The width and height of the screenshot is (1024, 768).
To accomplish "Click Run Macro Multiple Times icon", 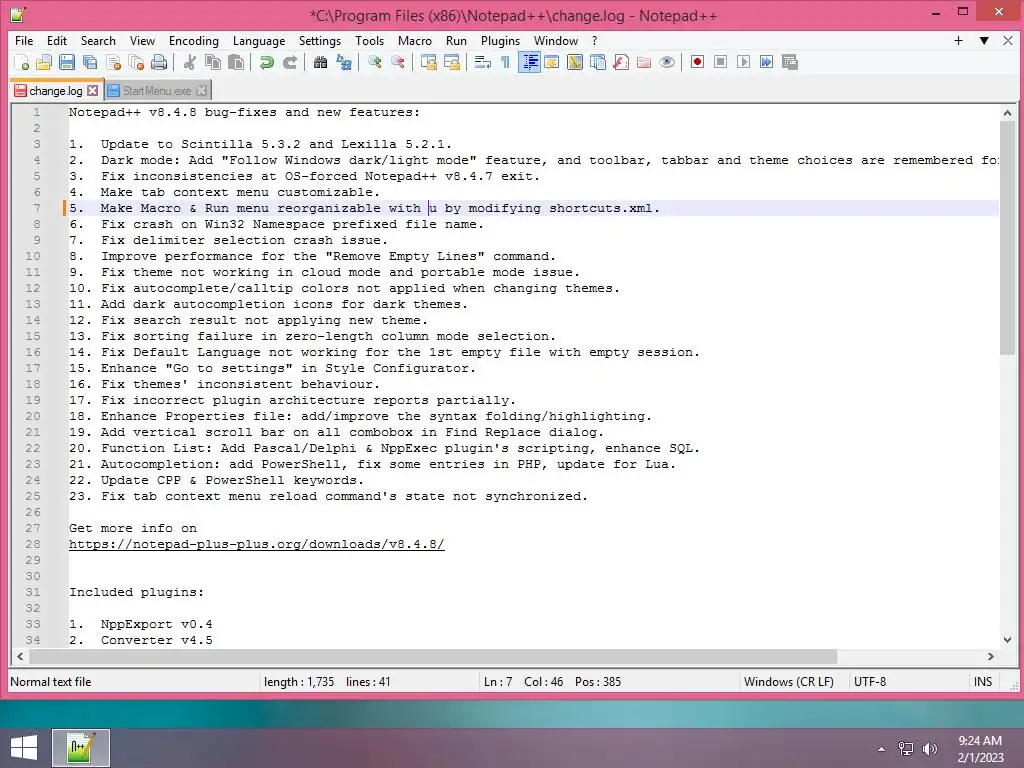I will coord(767,62).
